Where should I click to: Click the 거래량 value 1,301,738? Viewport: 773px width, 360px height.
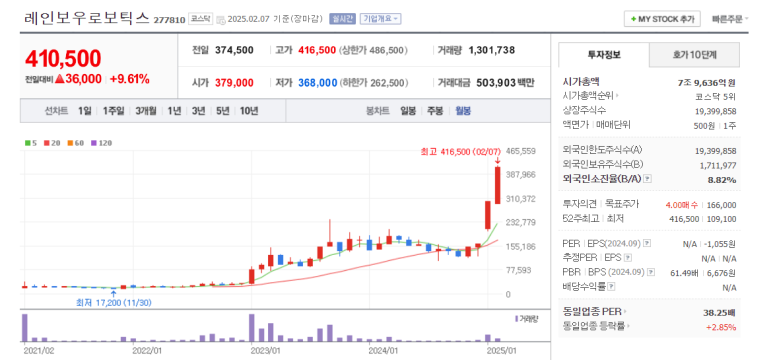[492, 50]
